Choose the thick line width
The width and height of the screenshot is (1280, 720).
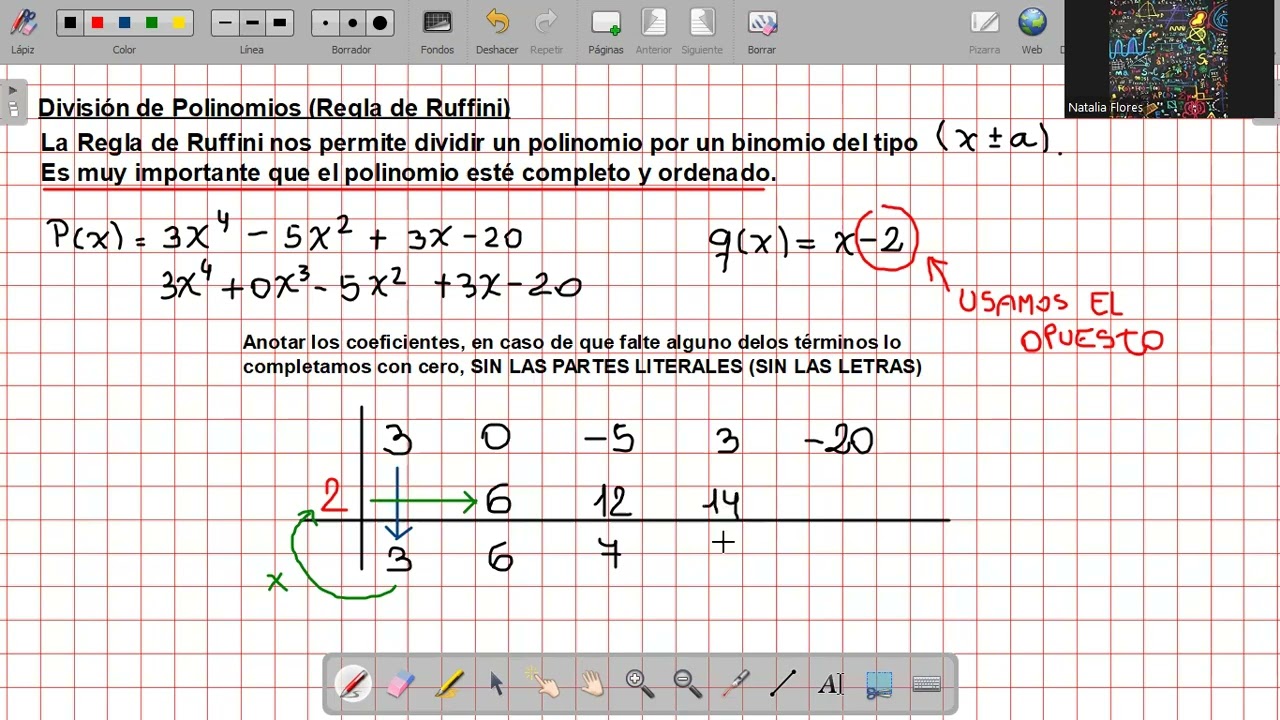click(x=280, y=23)
